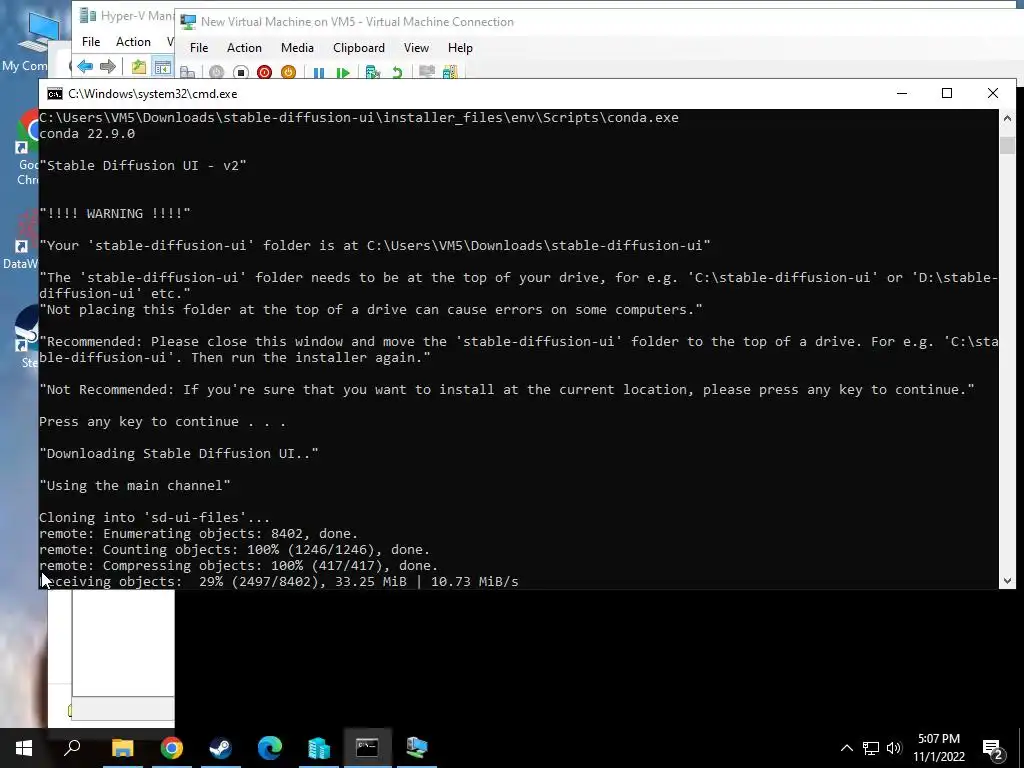The width and height of the screenshot is (1024, 768).
Task: Go back in Hyper-V Manager toolbar
Action: point(84,66)
